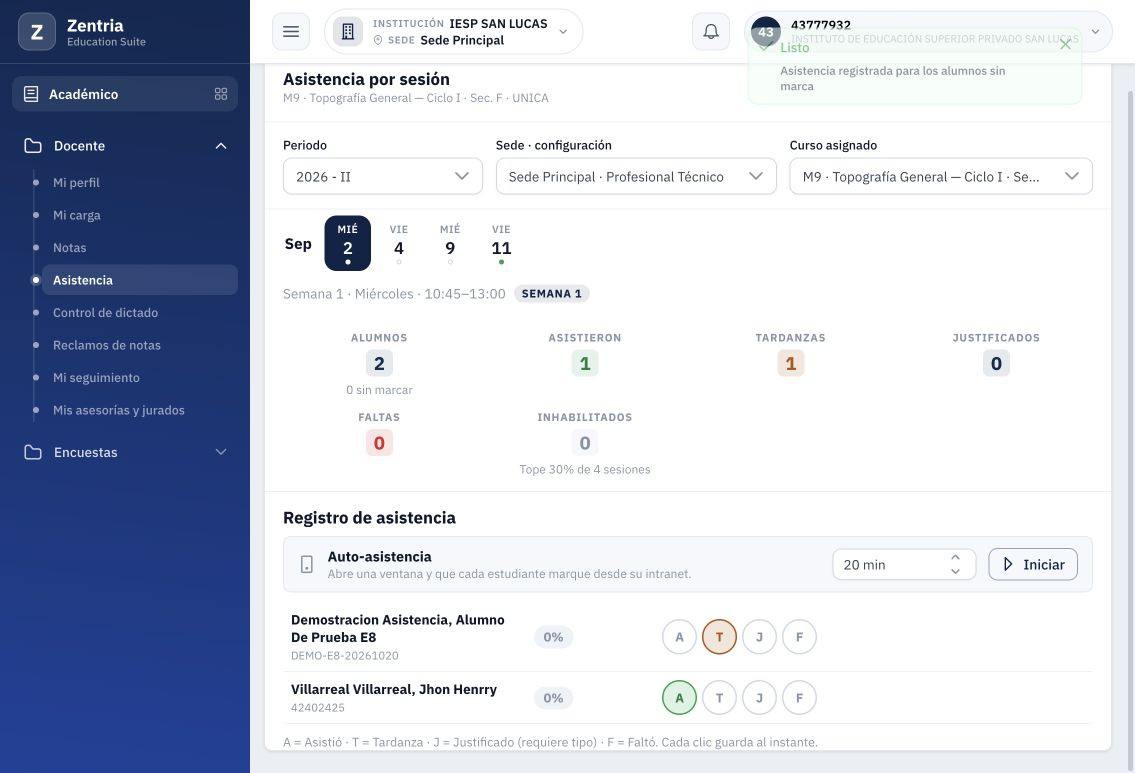Close the Listo notification toast
Image resolution: width=1135 pixels, height=773 pixels.
[1065, 45]
